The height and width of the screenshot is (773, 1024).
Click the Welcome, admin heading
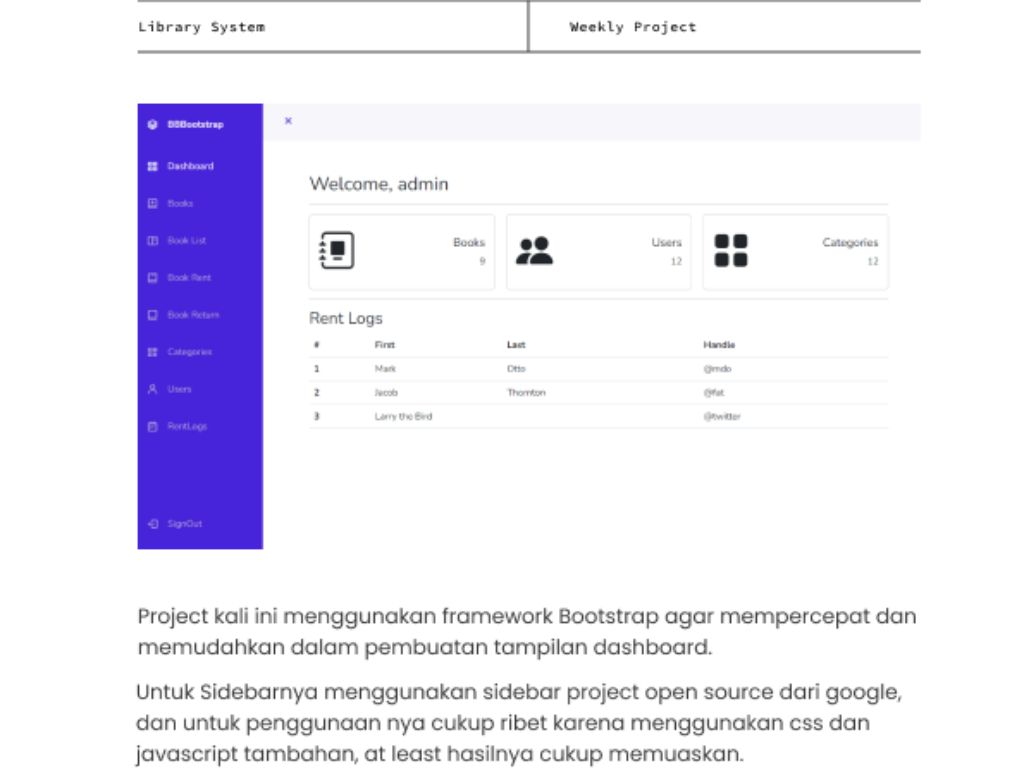tap(379, 184)
